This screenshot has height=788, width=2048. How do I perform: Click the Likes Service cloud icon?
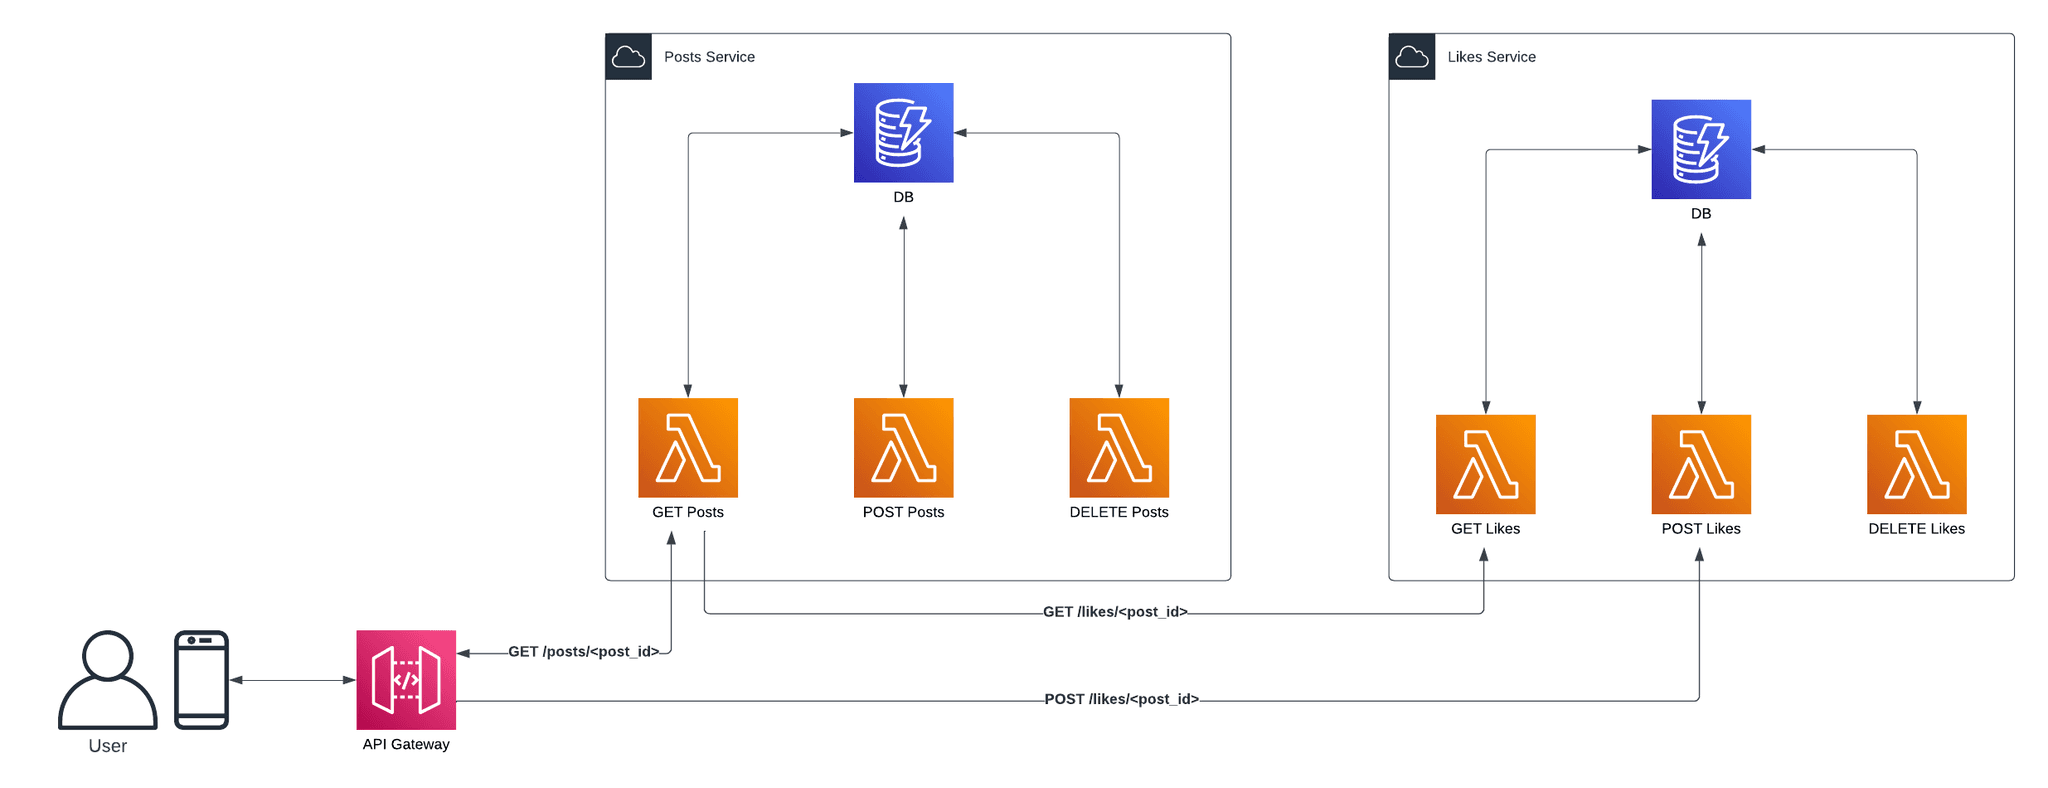[1412, 57]
